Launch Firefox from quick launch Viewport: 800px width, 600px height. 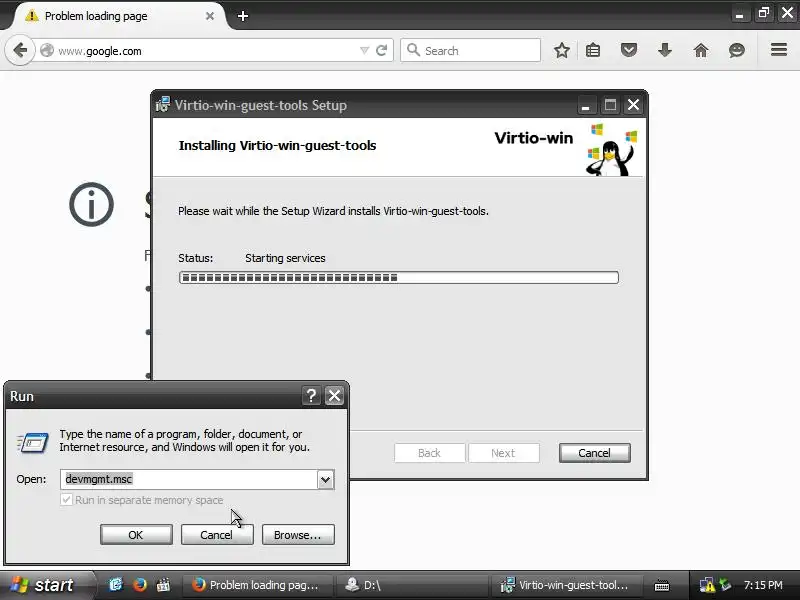point(139,584)
